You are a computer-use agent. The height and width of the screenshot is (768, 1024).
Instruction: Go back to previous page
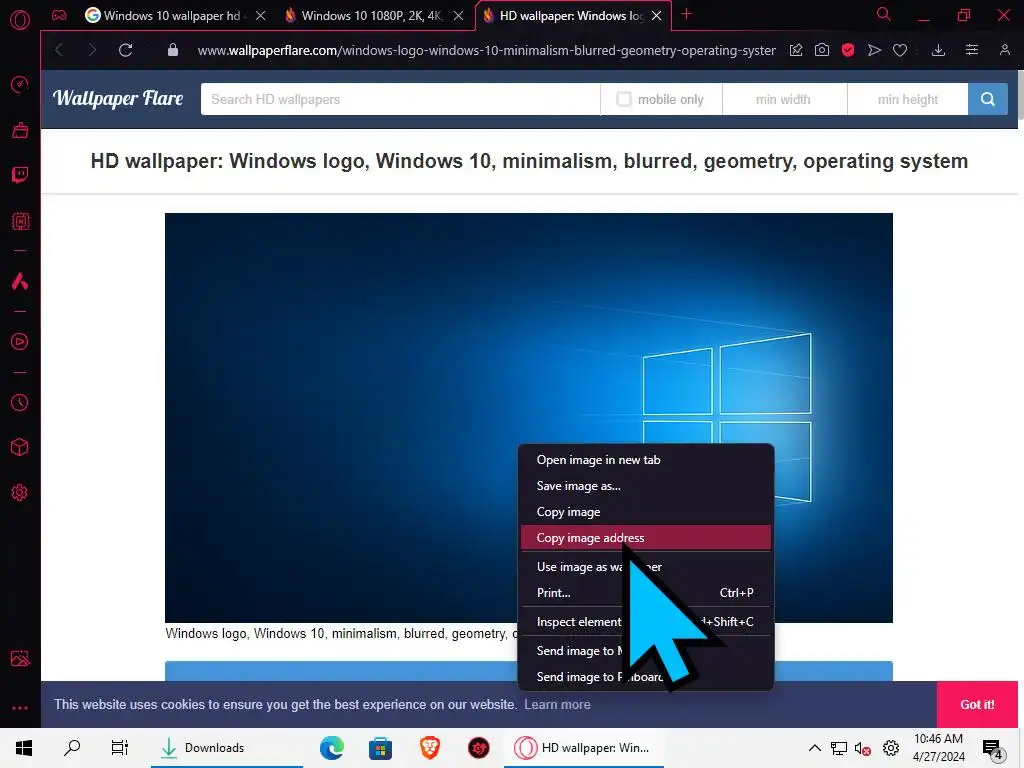click(x=59, y=50)
